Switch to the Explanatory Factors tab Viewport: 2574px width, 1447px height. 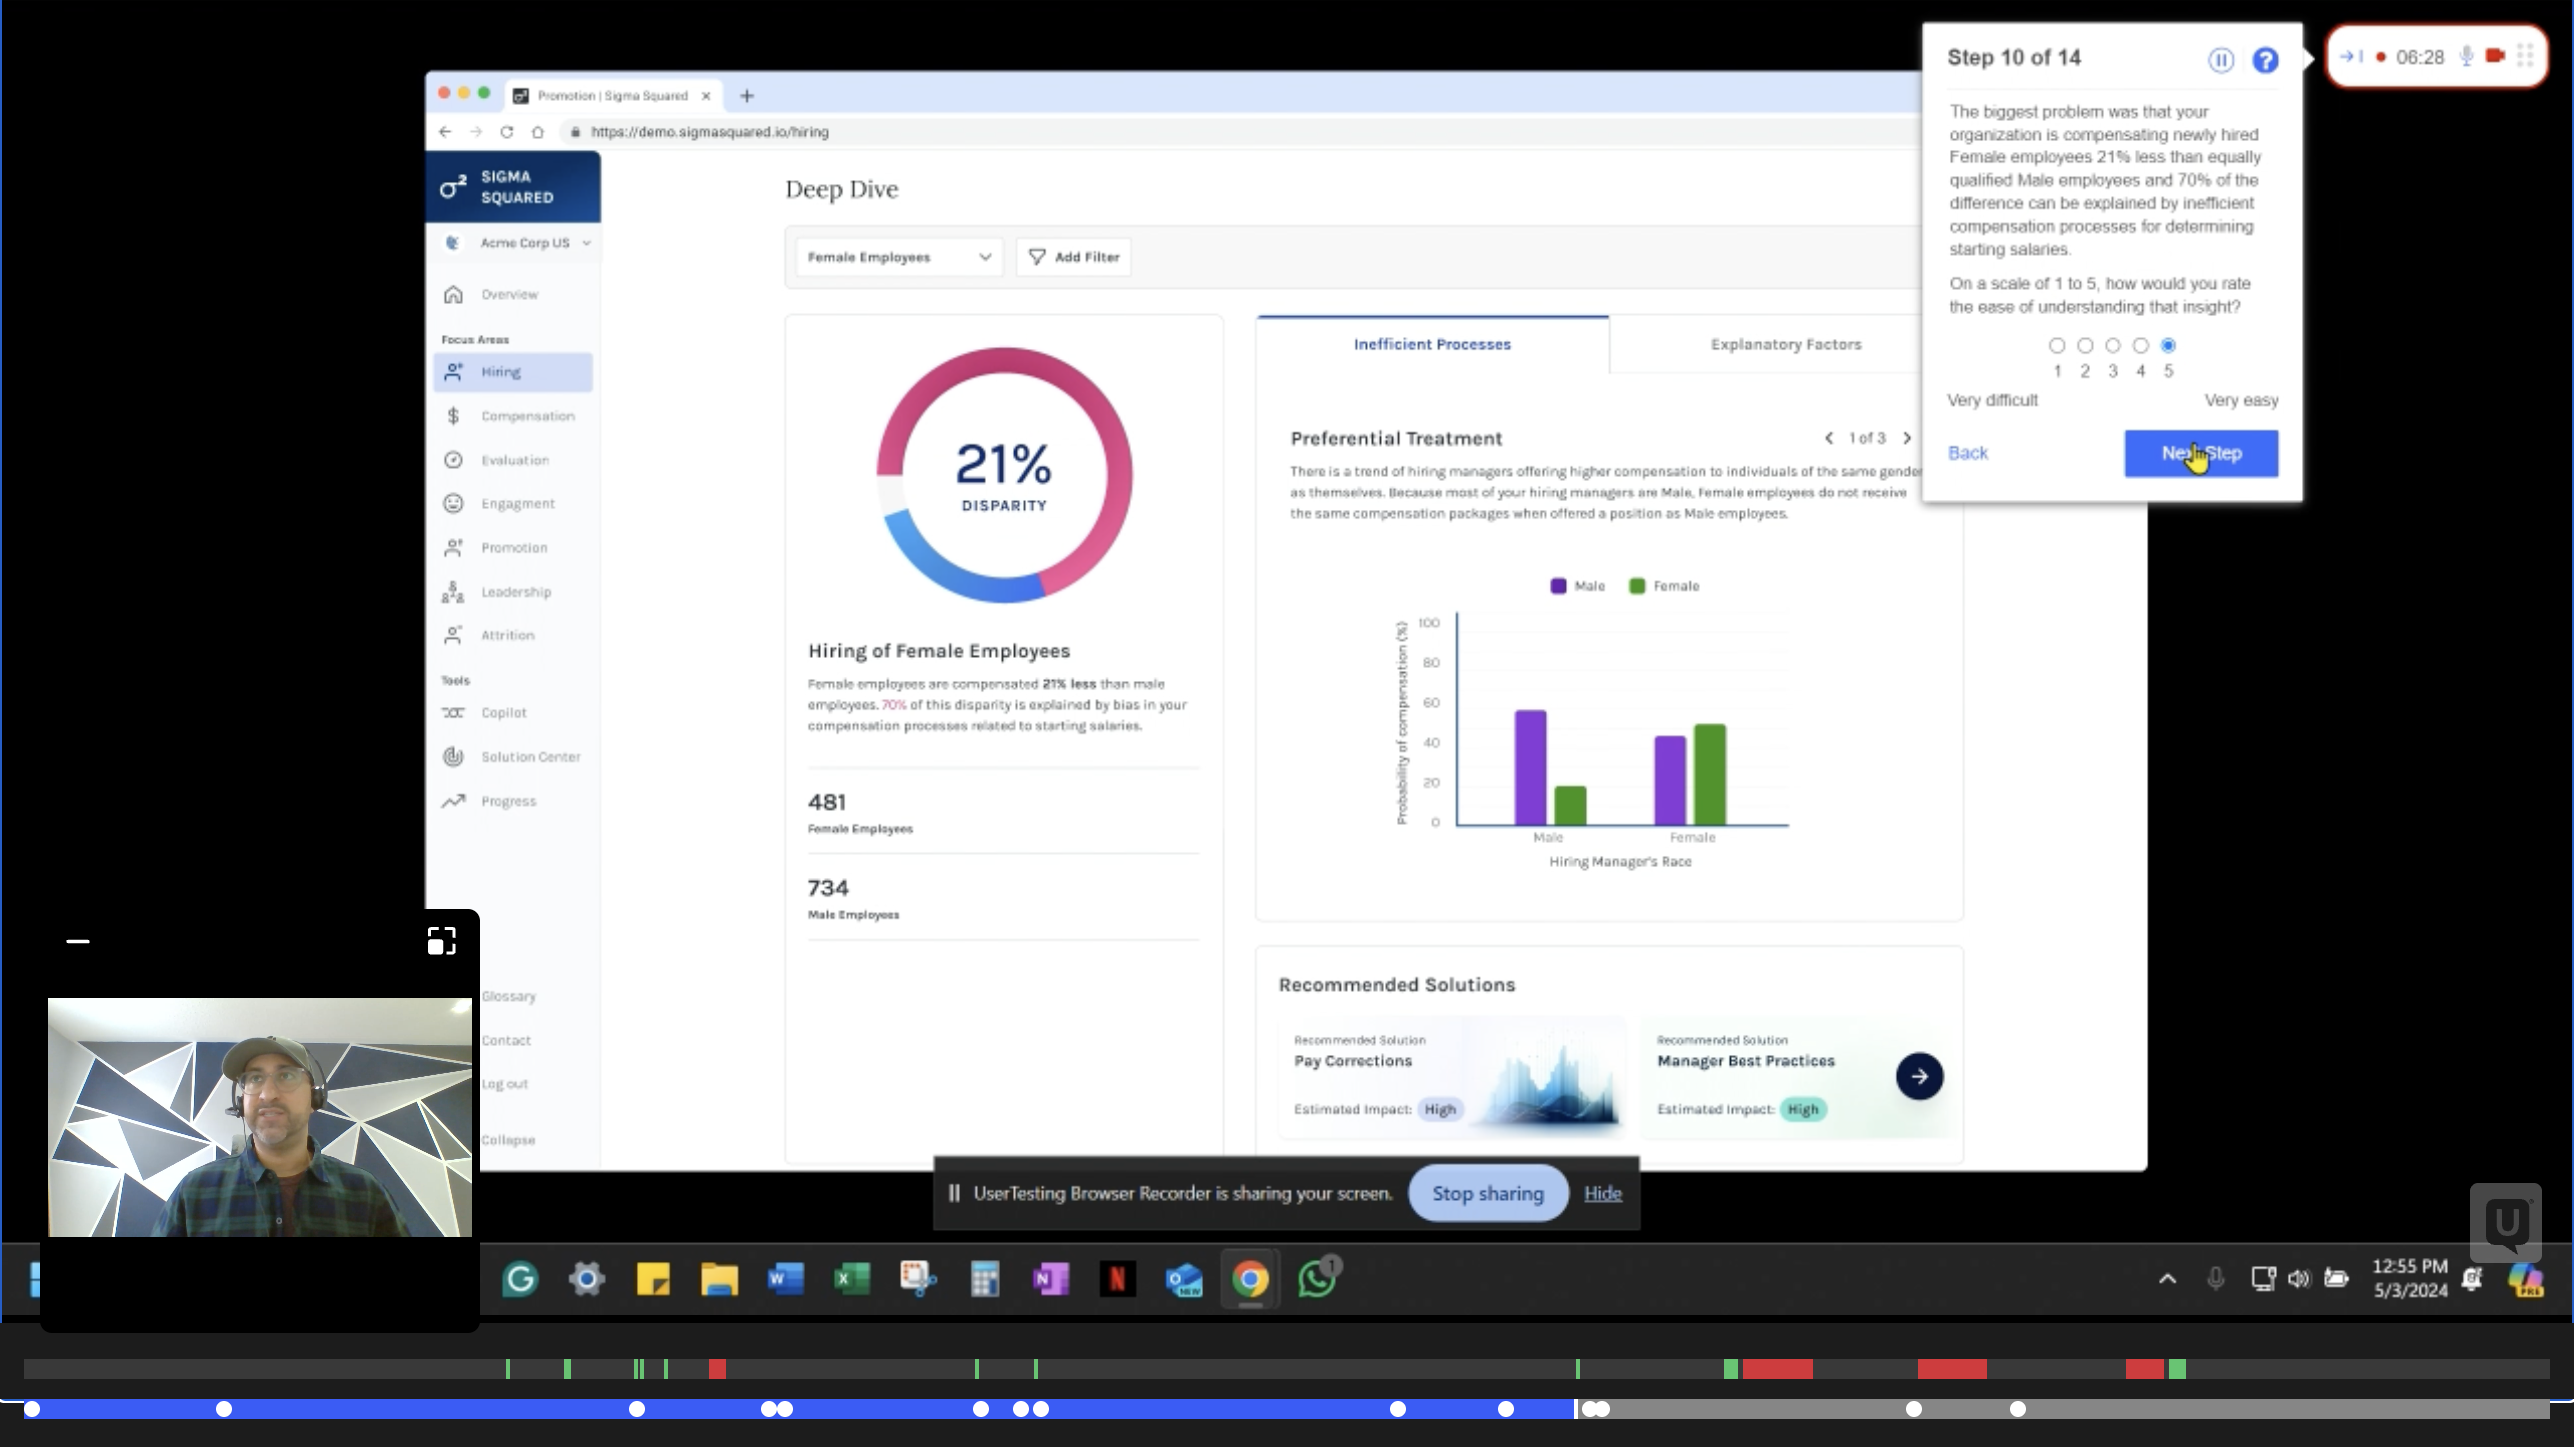coord(1786,344)
